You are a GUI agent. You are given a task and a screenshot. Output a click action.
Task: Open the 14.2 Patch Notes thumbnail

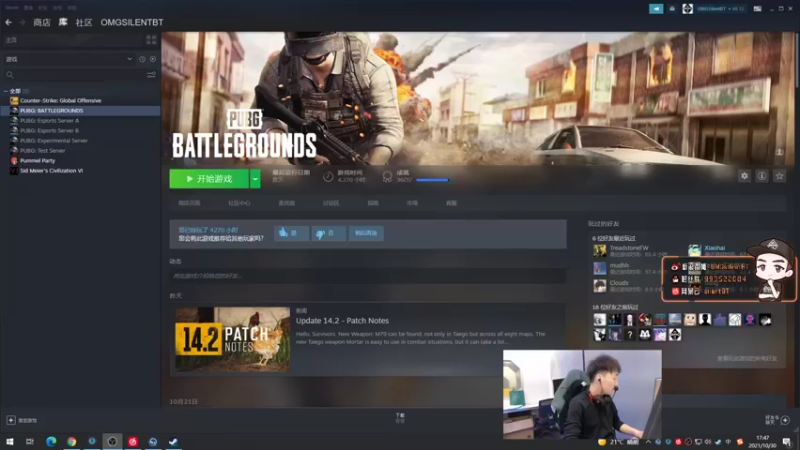(233, 339)
